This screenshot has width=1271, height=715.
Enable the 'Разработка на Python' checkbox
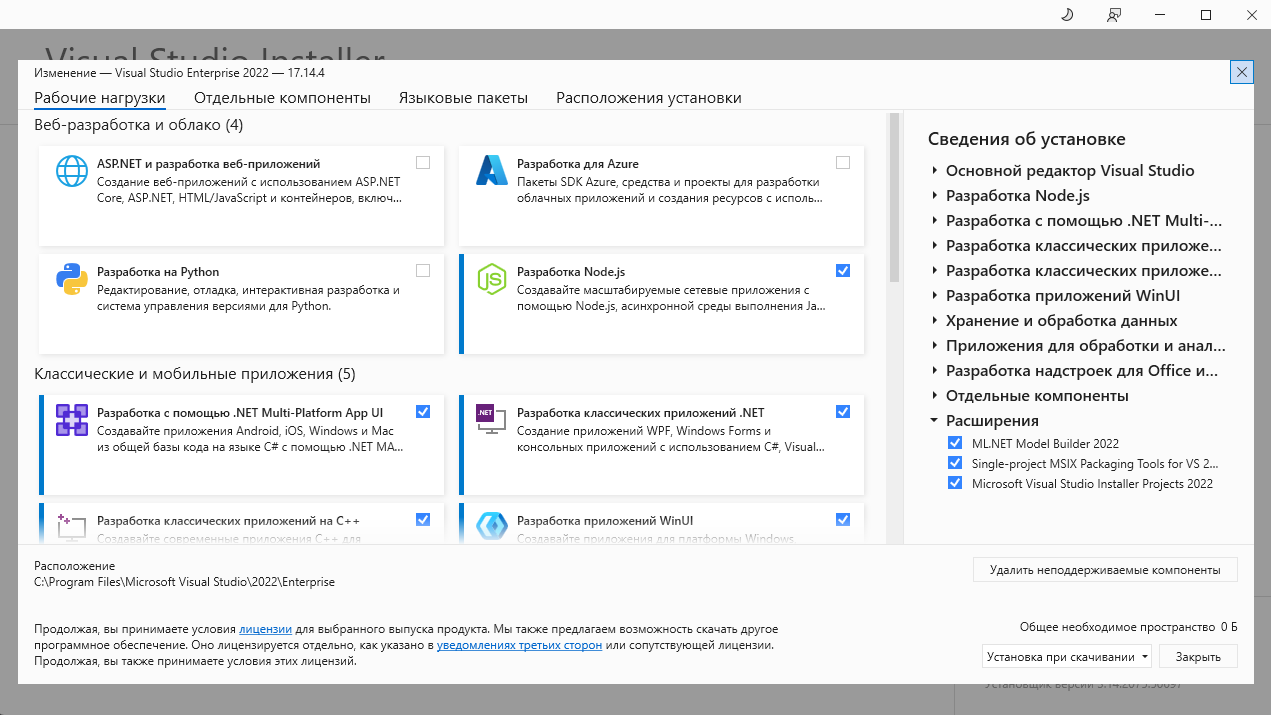tap(423, 271)
